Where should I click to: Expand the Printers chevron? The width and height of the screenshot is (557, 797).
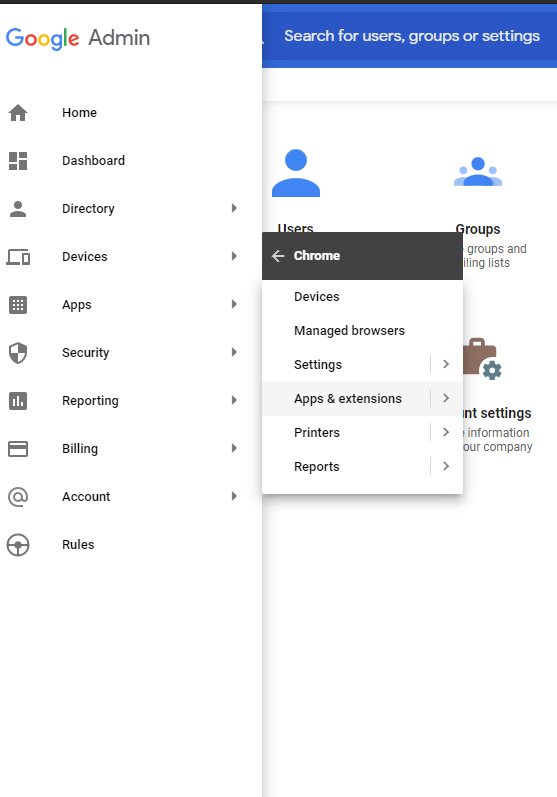[446, 432]
